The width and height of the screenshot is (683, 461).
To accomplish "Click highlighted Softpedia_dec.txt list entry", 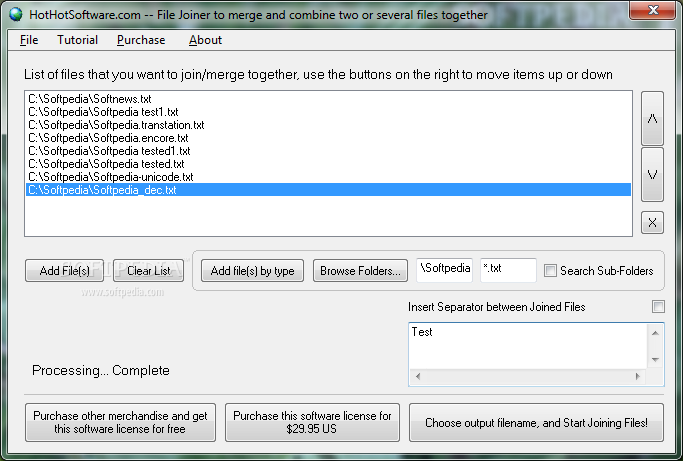I will coord(328,190).
